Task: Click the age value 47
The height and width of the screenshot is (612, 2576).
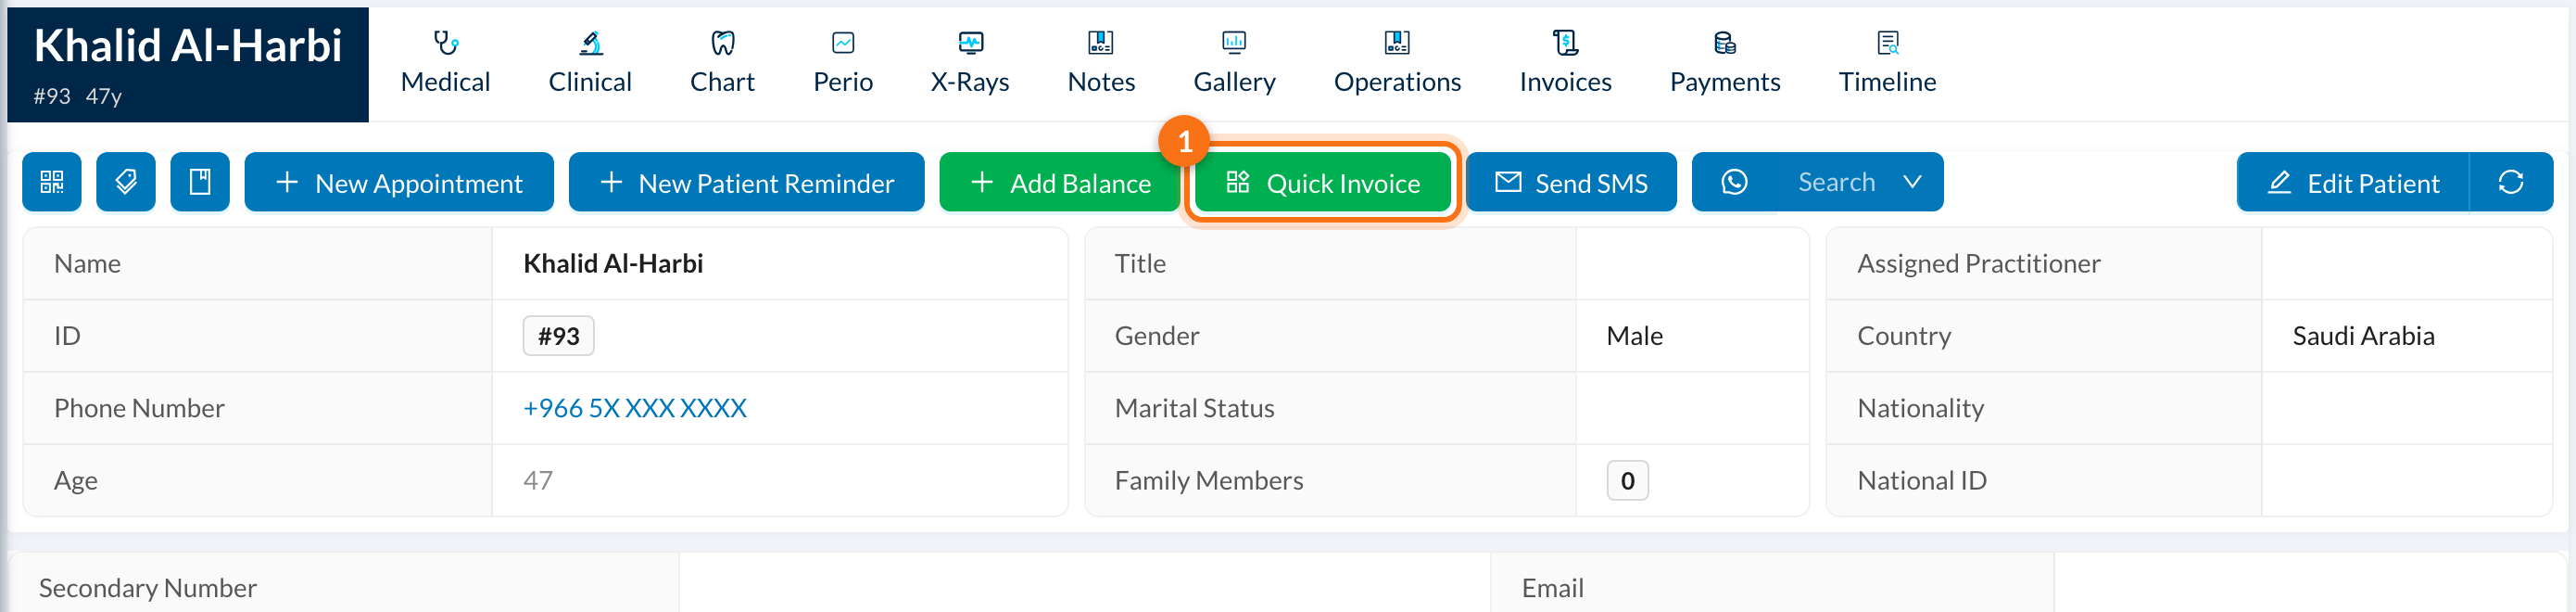Action: click(x=538, y=481)
